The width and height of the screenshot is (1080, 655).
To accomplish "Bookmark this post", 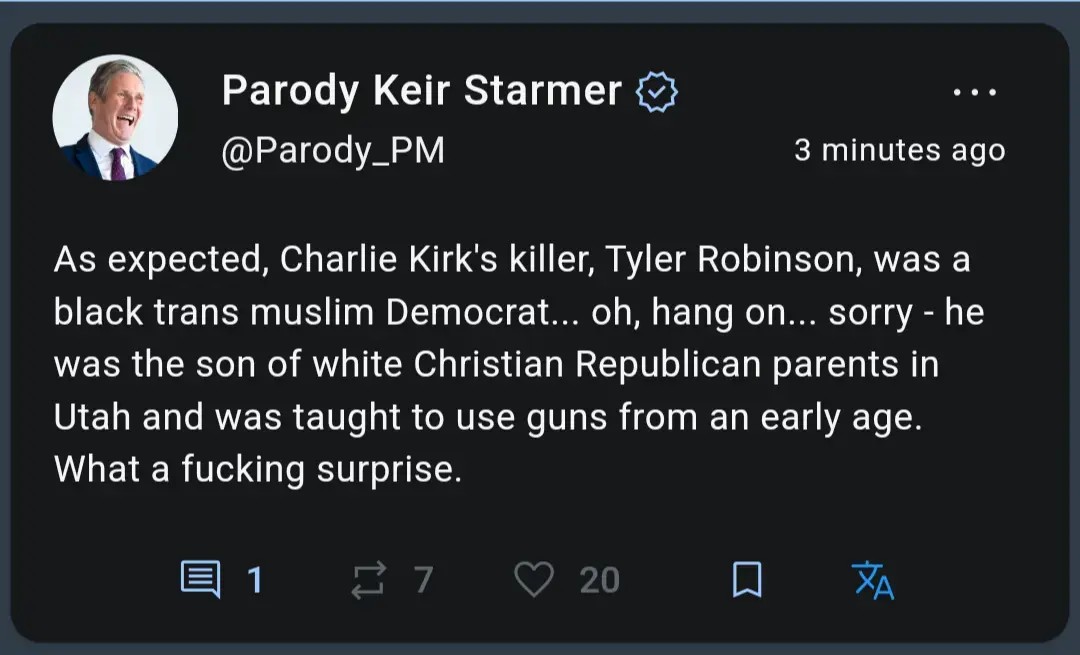I will (x=747, y=579).
